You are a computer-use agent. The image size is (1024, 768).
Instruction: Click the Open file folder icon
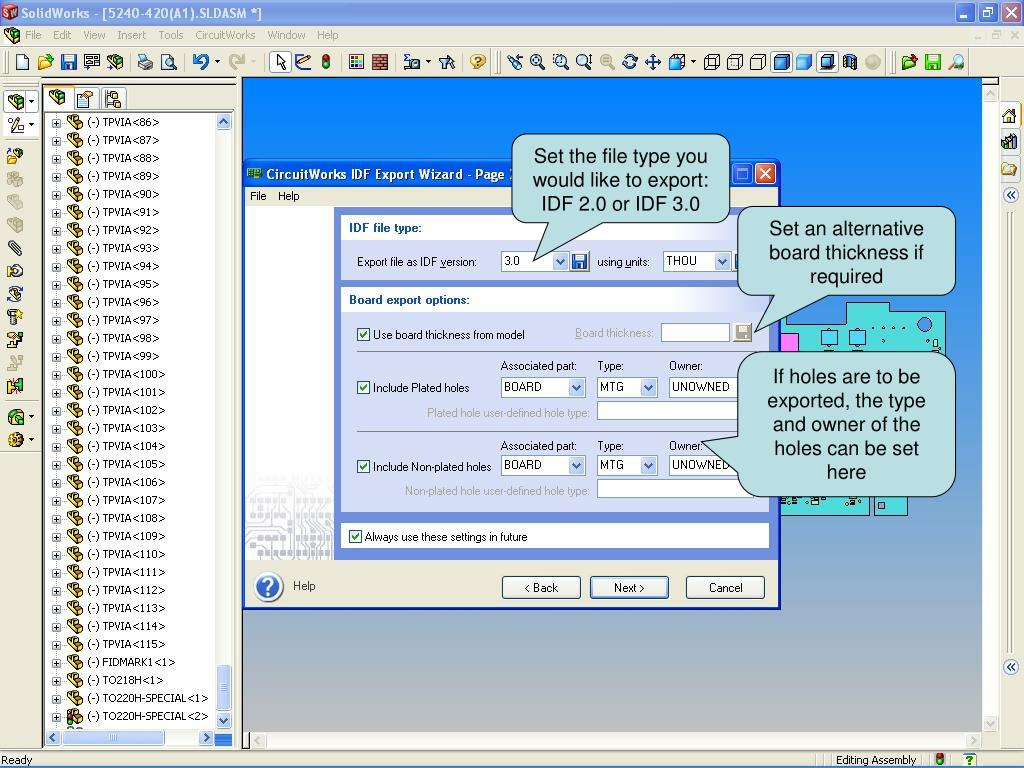[45, 62]
